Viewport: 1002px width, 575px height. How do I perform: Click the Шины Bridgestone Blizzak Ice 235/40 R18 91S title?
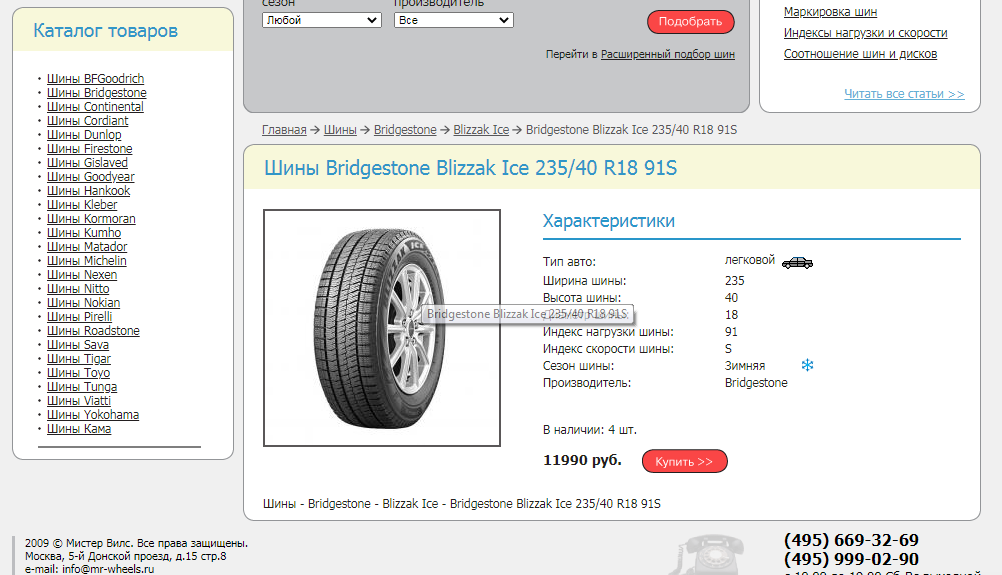pos(470,168)
